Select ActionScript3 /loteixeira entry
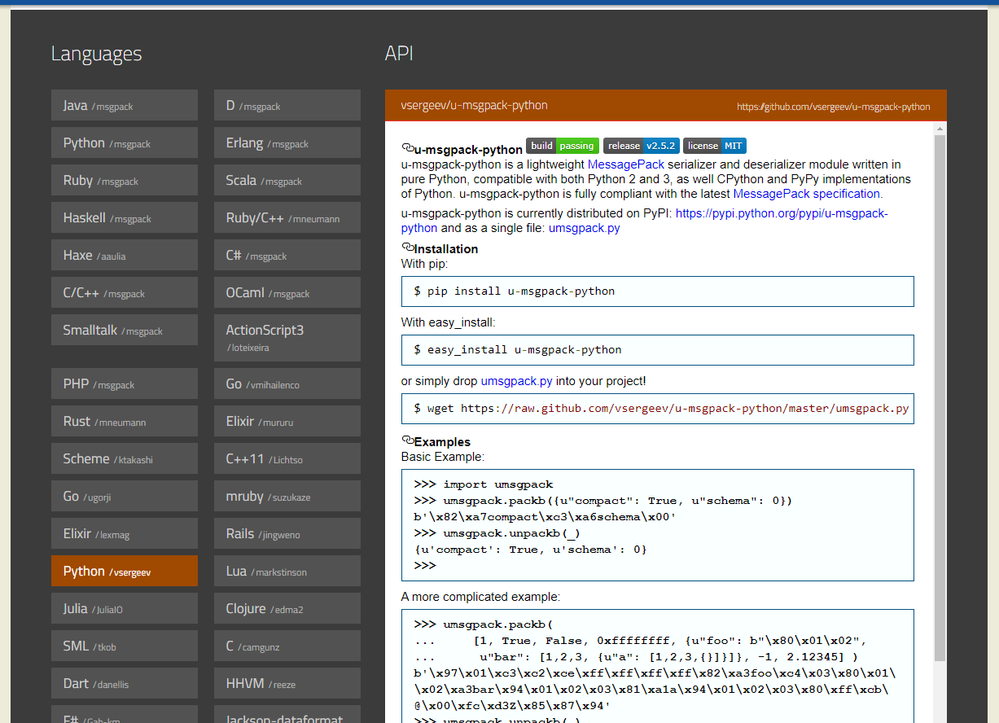 pos(287,338)
